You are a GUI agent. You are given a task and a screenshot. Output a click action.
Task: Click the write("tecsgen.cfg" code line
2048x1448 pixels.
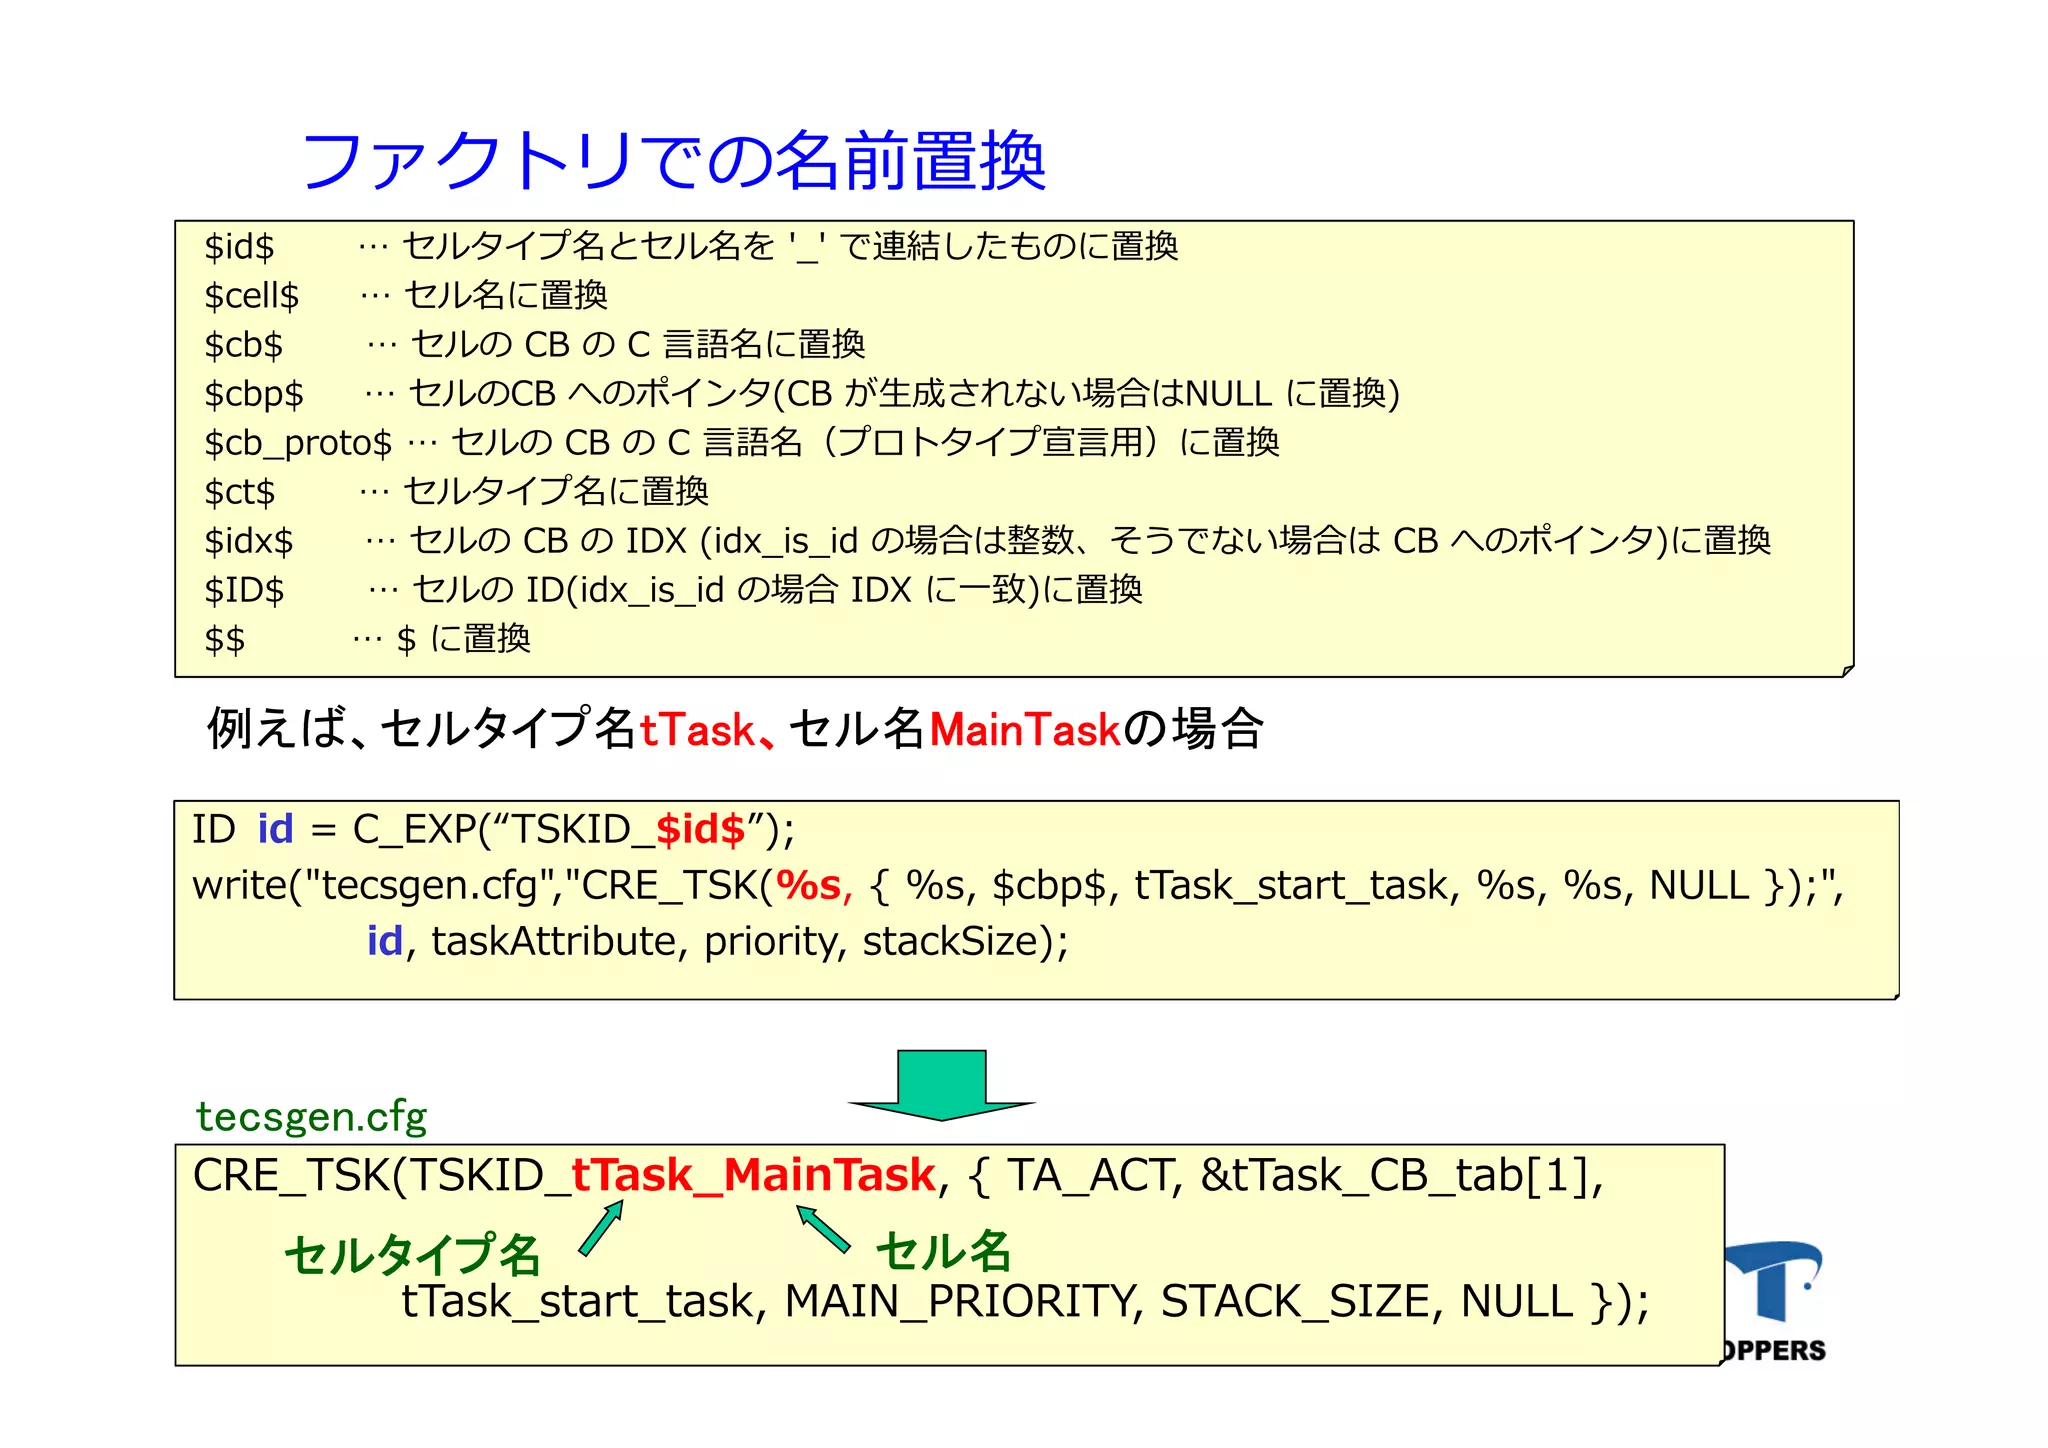coord(1018,885)
